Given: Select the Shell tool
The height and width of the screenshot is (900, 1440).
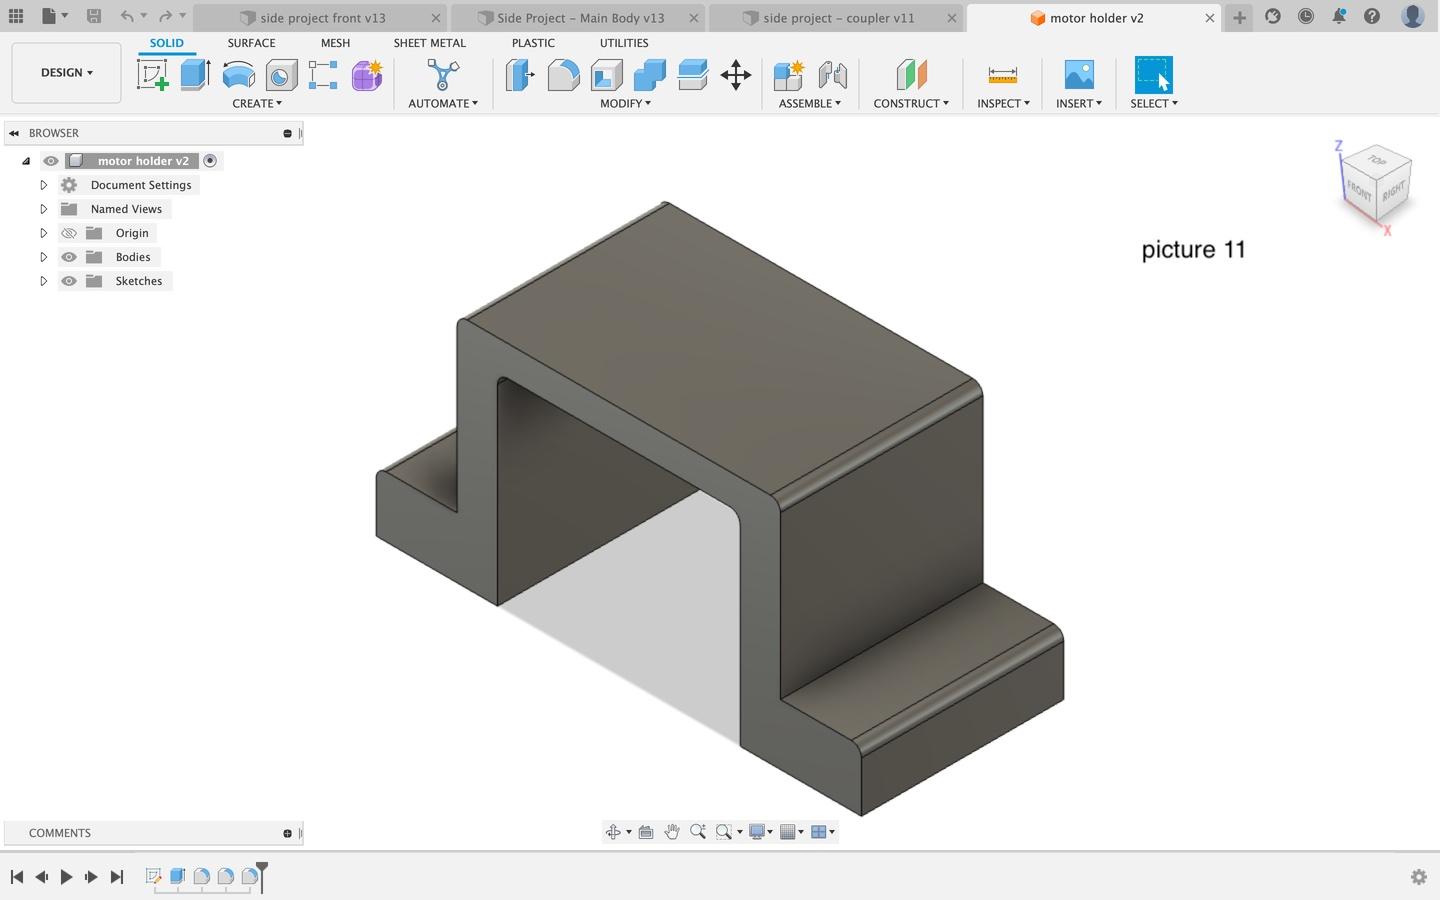Looking at the screenshot, I should (606, 75).
